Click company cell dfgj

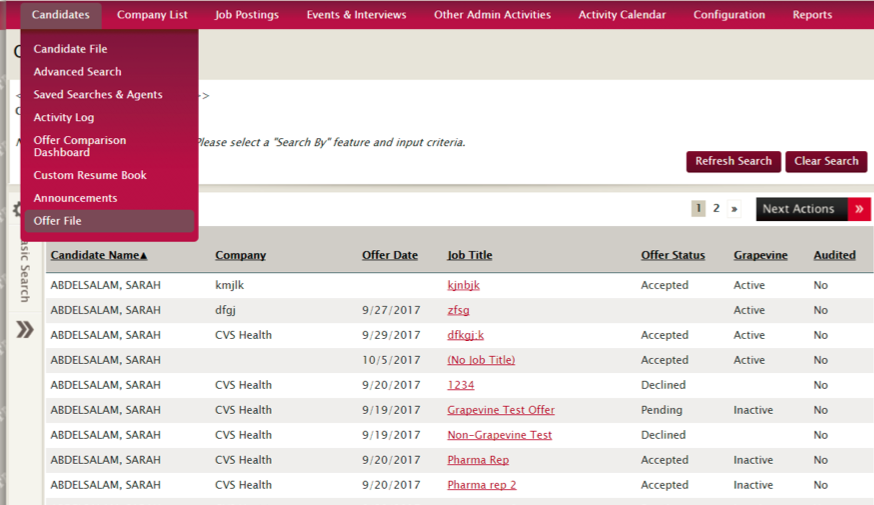point(225,310)
